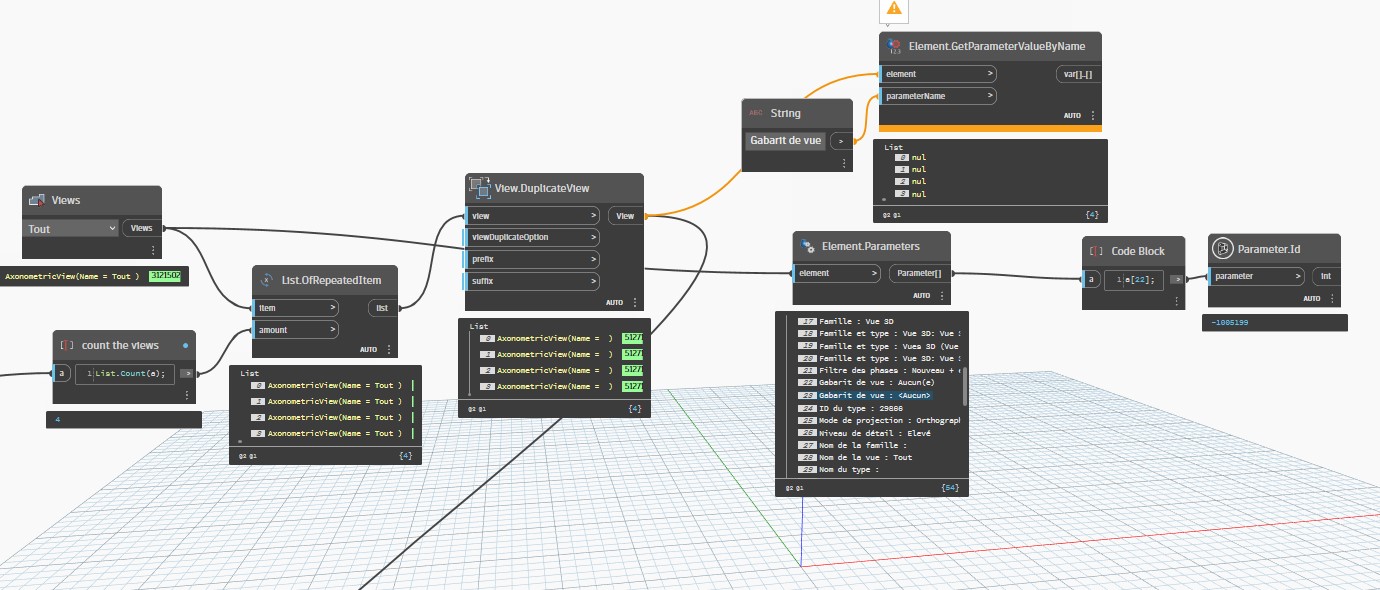The image size is (1380, 590).
Task: Click the Views output port
Action: pyautogui.click(x=142, y=228)
